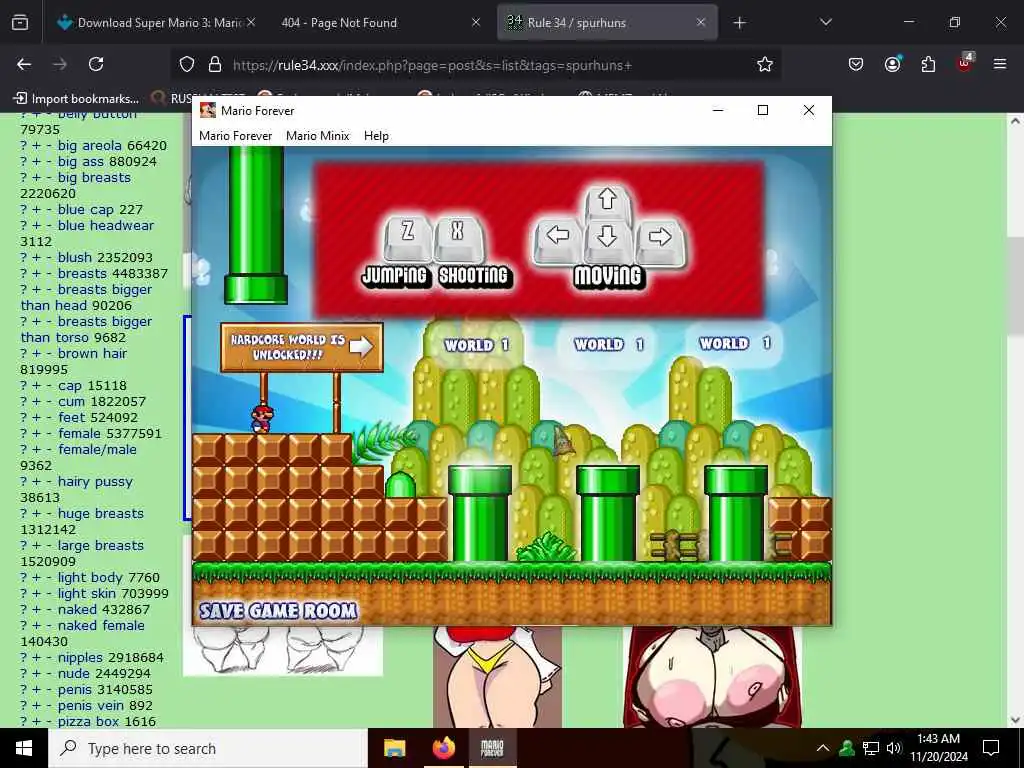The height and width of the screenshot is (768, 1024).
Task: Open the notification center icon
Action: tap(991, 748)
